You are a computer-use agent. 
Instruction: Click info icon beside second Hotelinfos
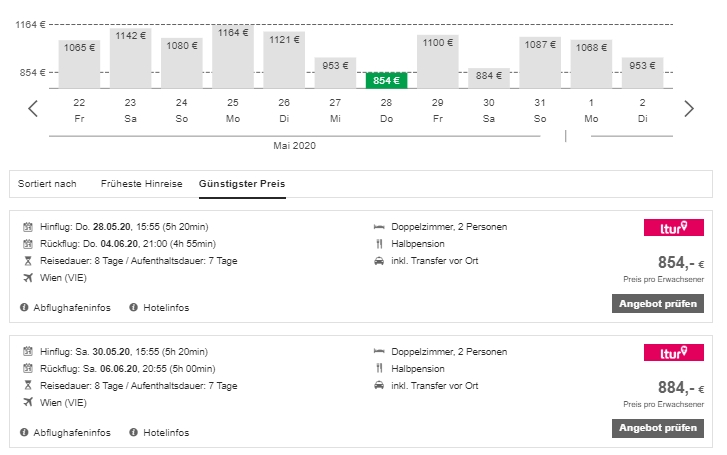click(x=133, y=433)
